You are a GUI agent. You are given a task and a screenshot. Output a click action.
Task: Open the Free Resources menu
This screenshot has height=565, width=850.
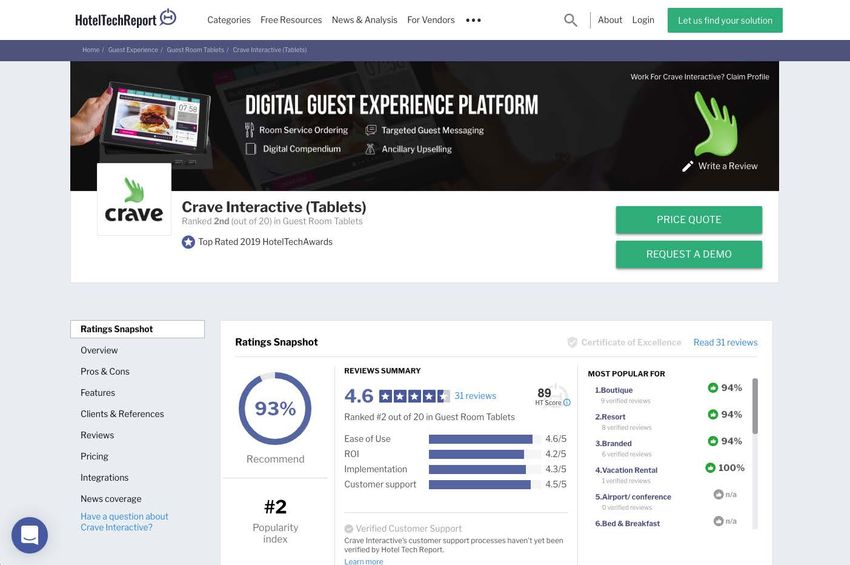(291, 20)
